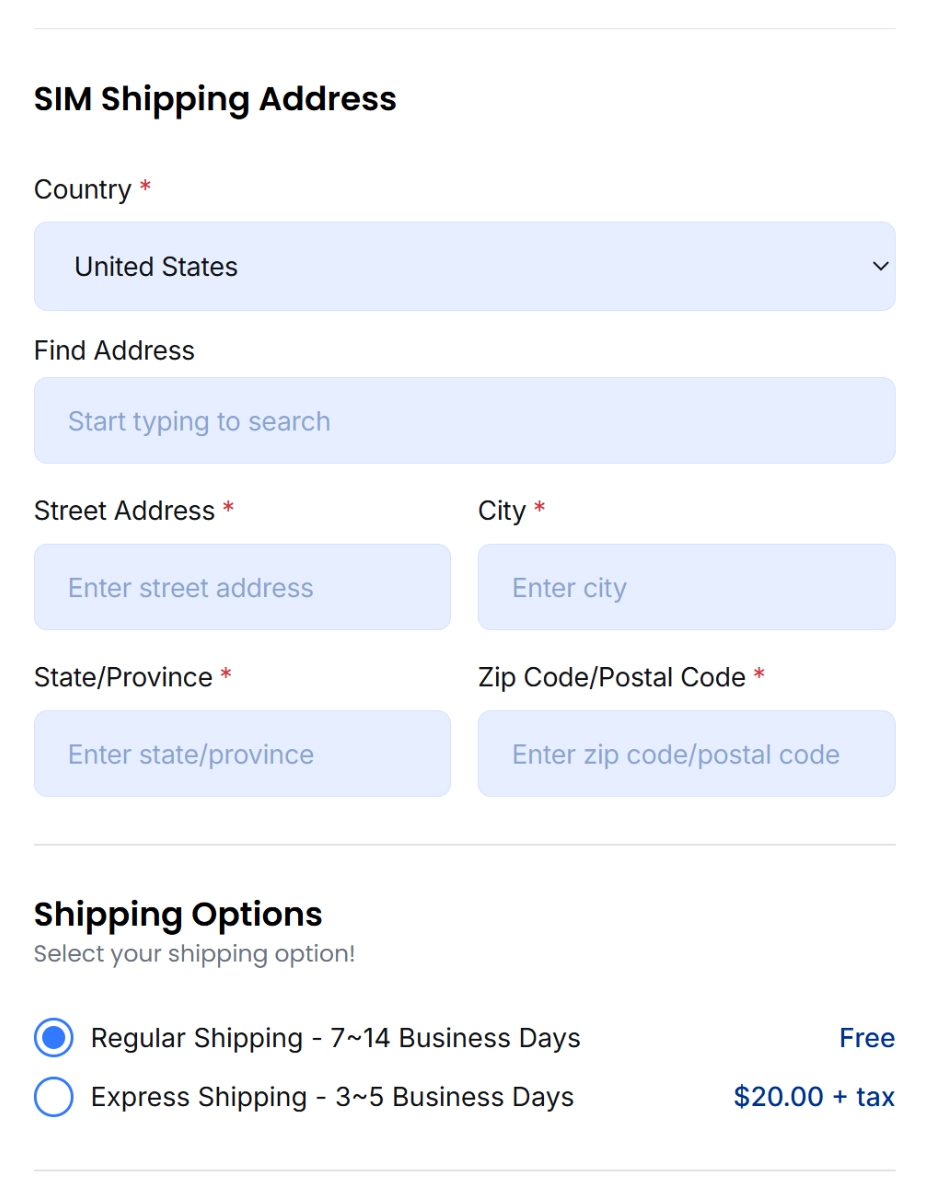Viewport: 930px width, 1202px height.
Task: Click the Country field label
Action: coord(83,190)
